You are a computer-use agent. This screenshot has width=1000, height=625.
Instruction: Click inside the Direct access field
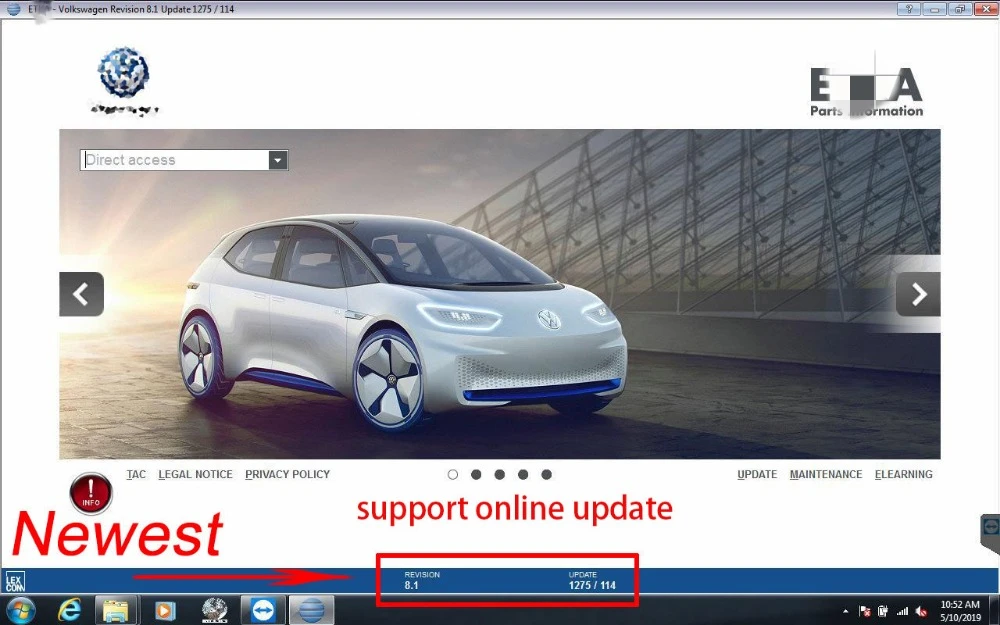click(x=175, y=160)
